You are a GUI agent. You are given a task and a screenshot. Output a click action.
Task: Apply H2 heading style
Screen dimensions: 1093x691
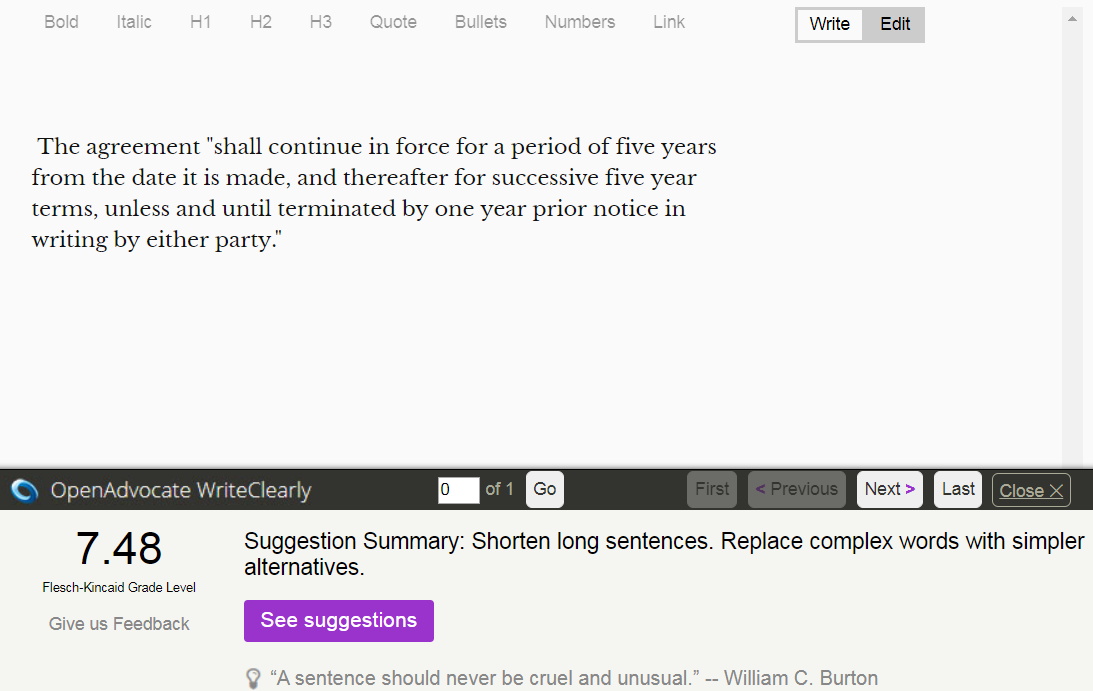(260, 22)
